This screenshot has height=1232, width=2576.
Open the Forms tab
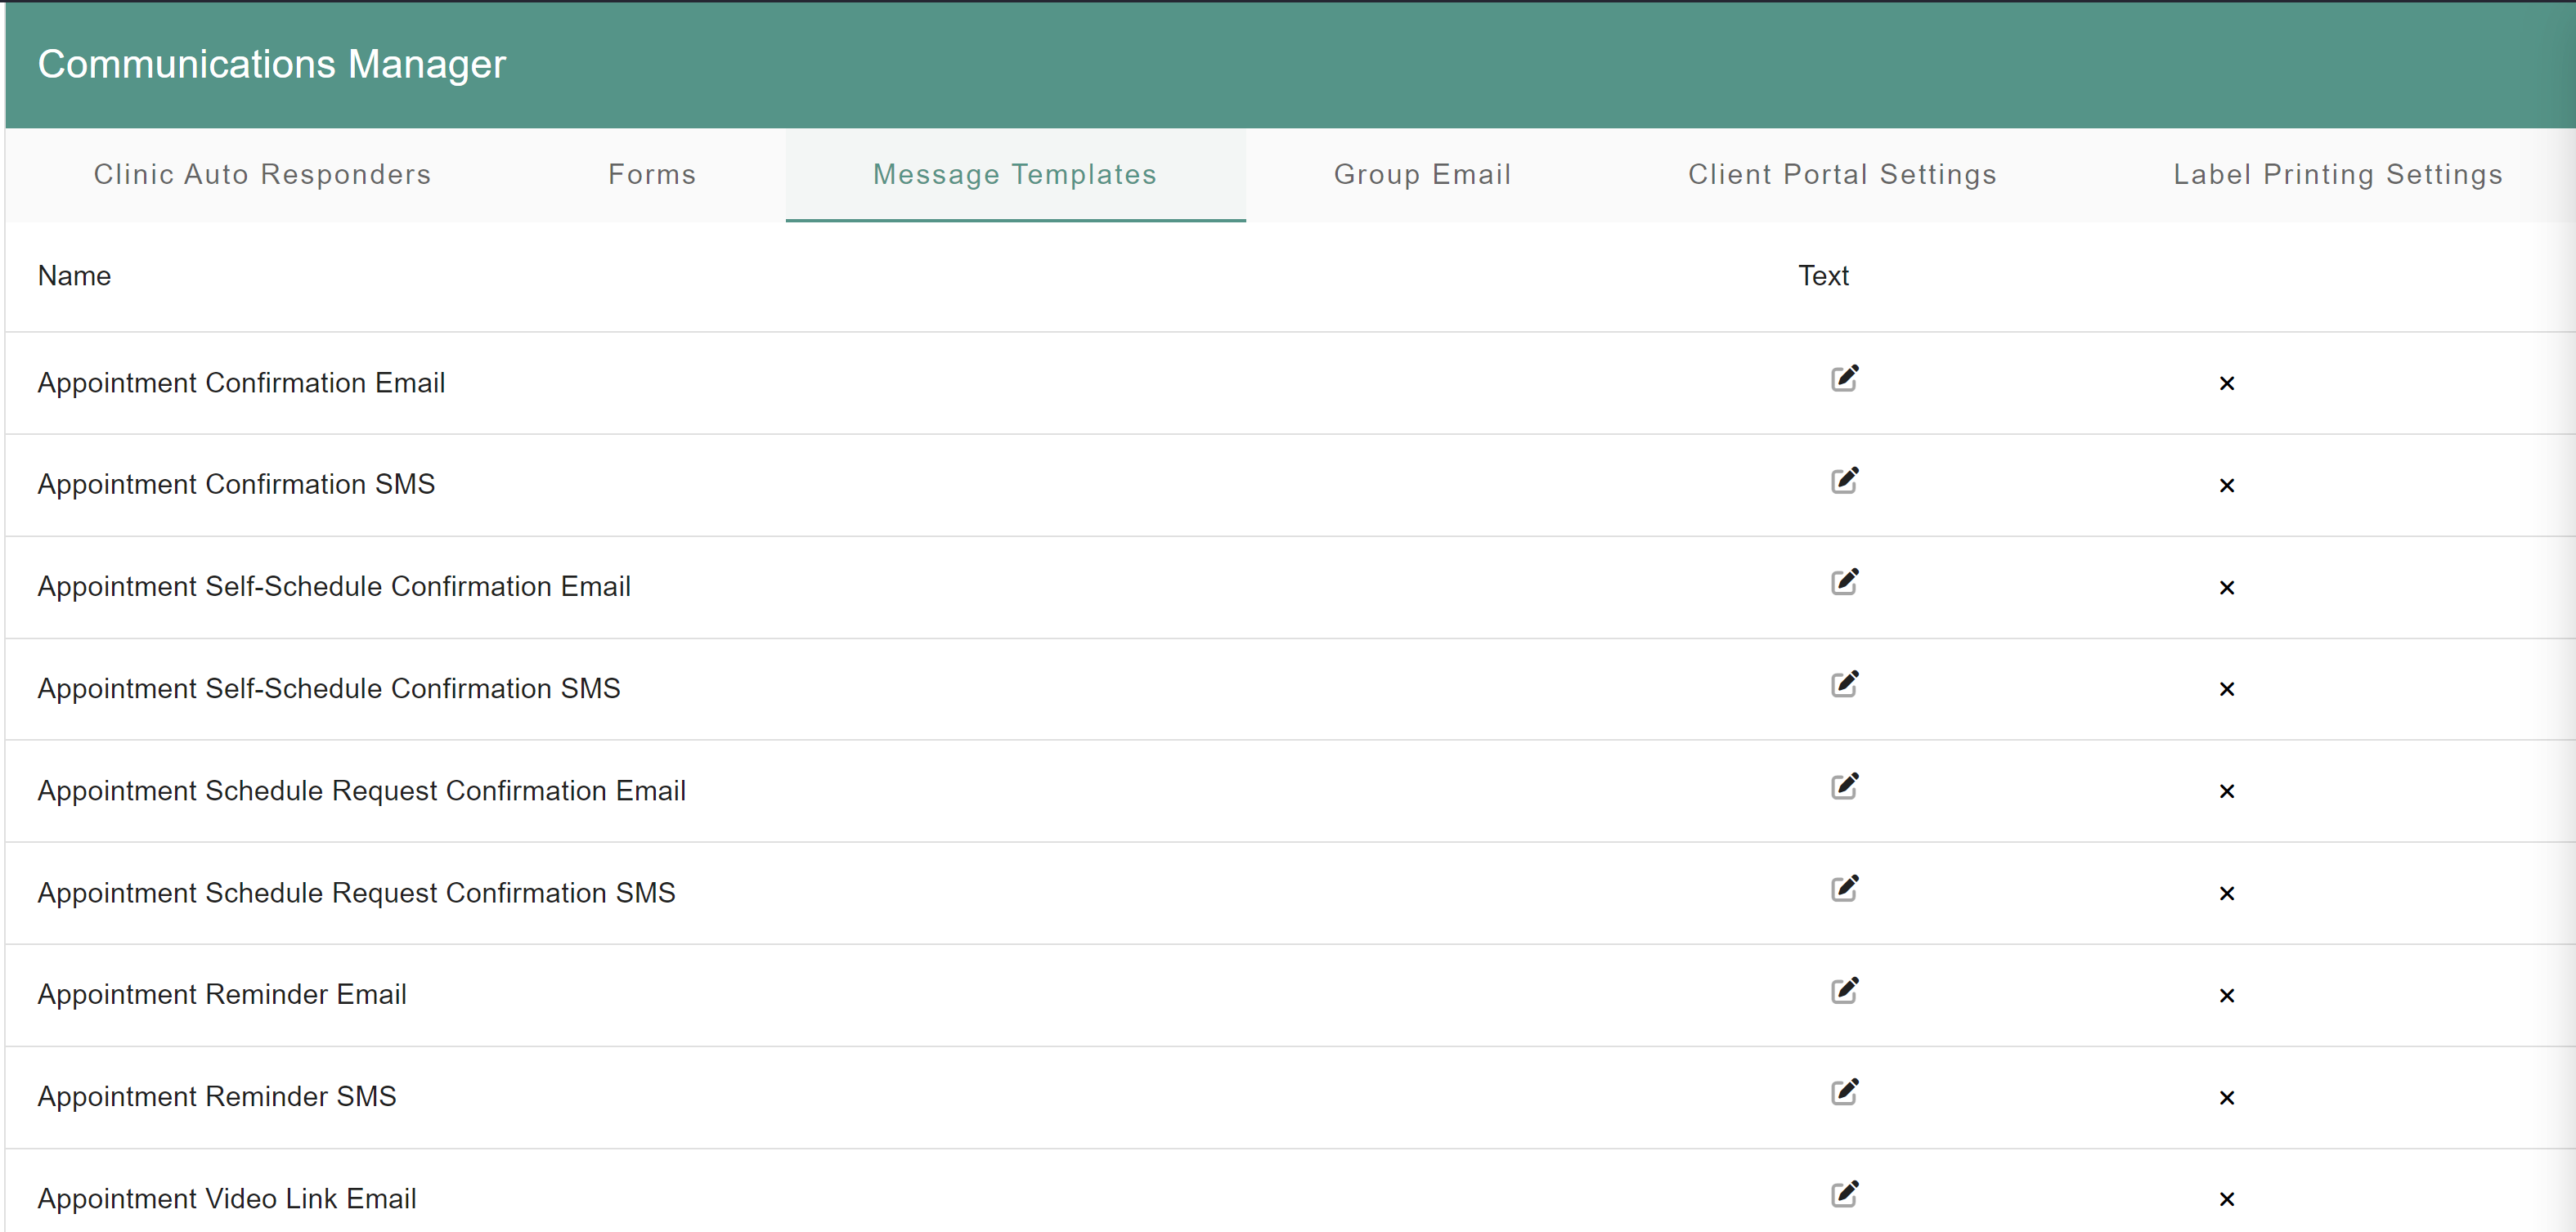coord(652,175)
